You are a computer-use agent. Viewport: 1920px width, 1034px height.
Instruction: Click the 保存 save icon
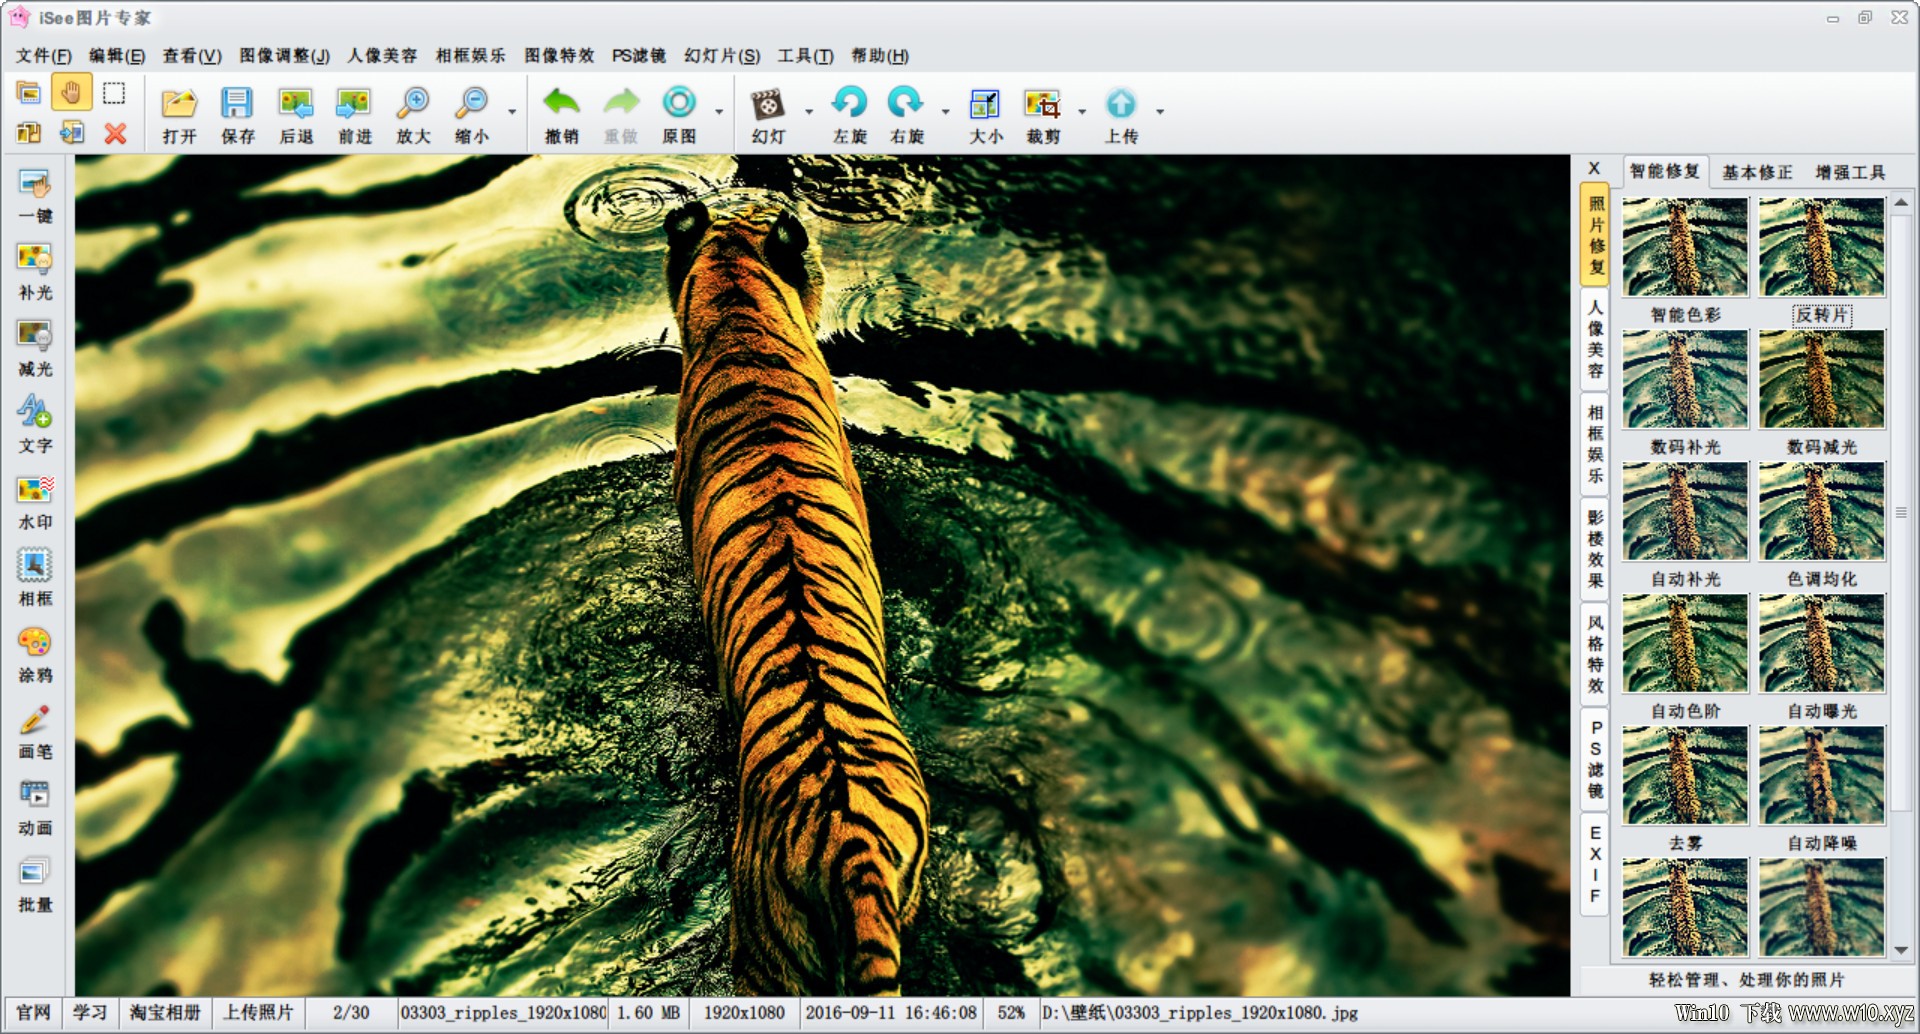237,104
